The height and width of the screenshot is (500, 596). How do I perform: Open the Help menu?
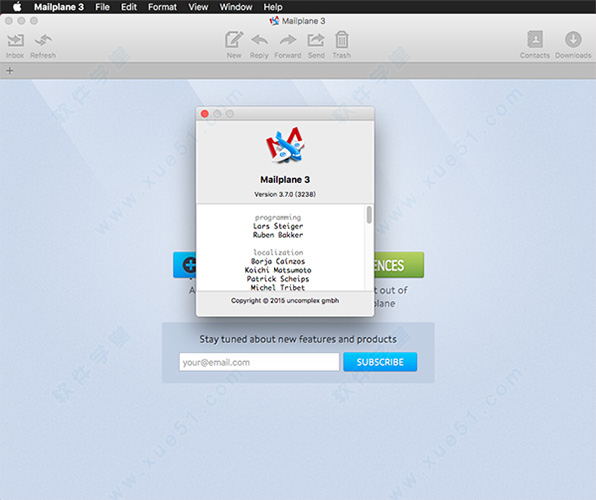273,7
